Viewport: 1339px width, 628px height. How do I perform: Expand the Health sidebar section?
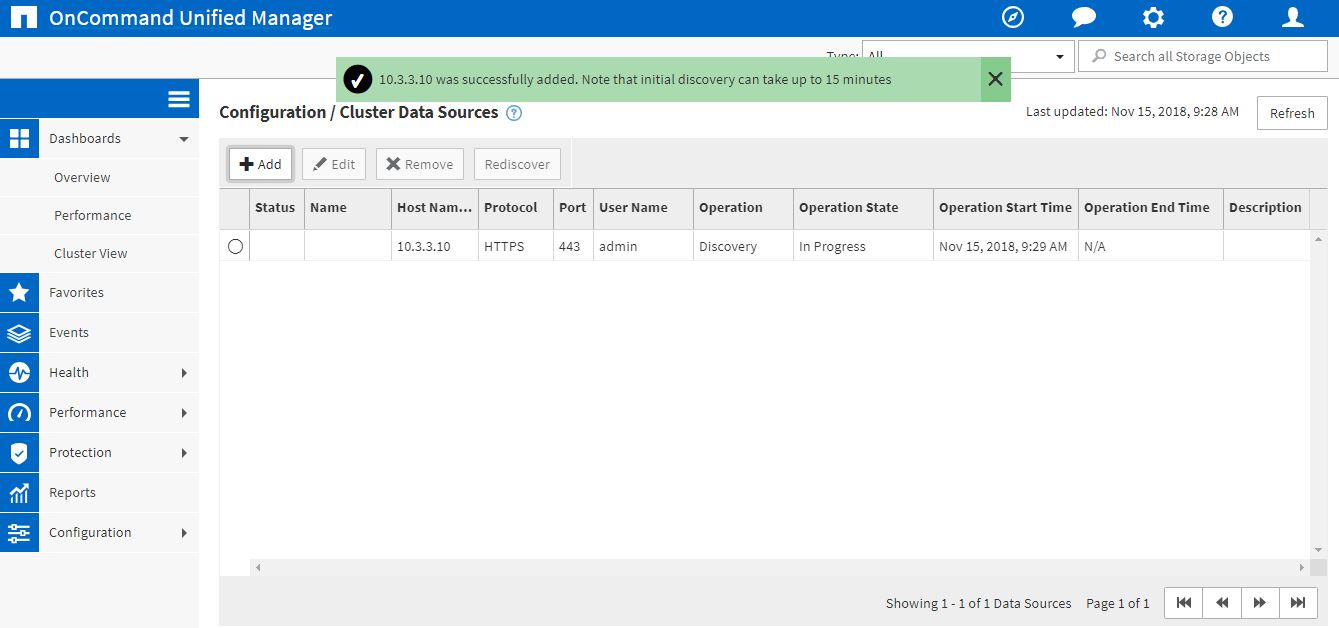pos(69,372)
